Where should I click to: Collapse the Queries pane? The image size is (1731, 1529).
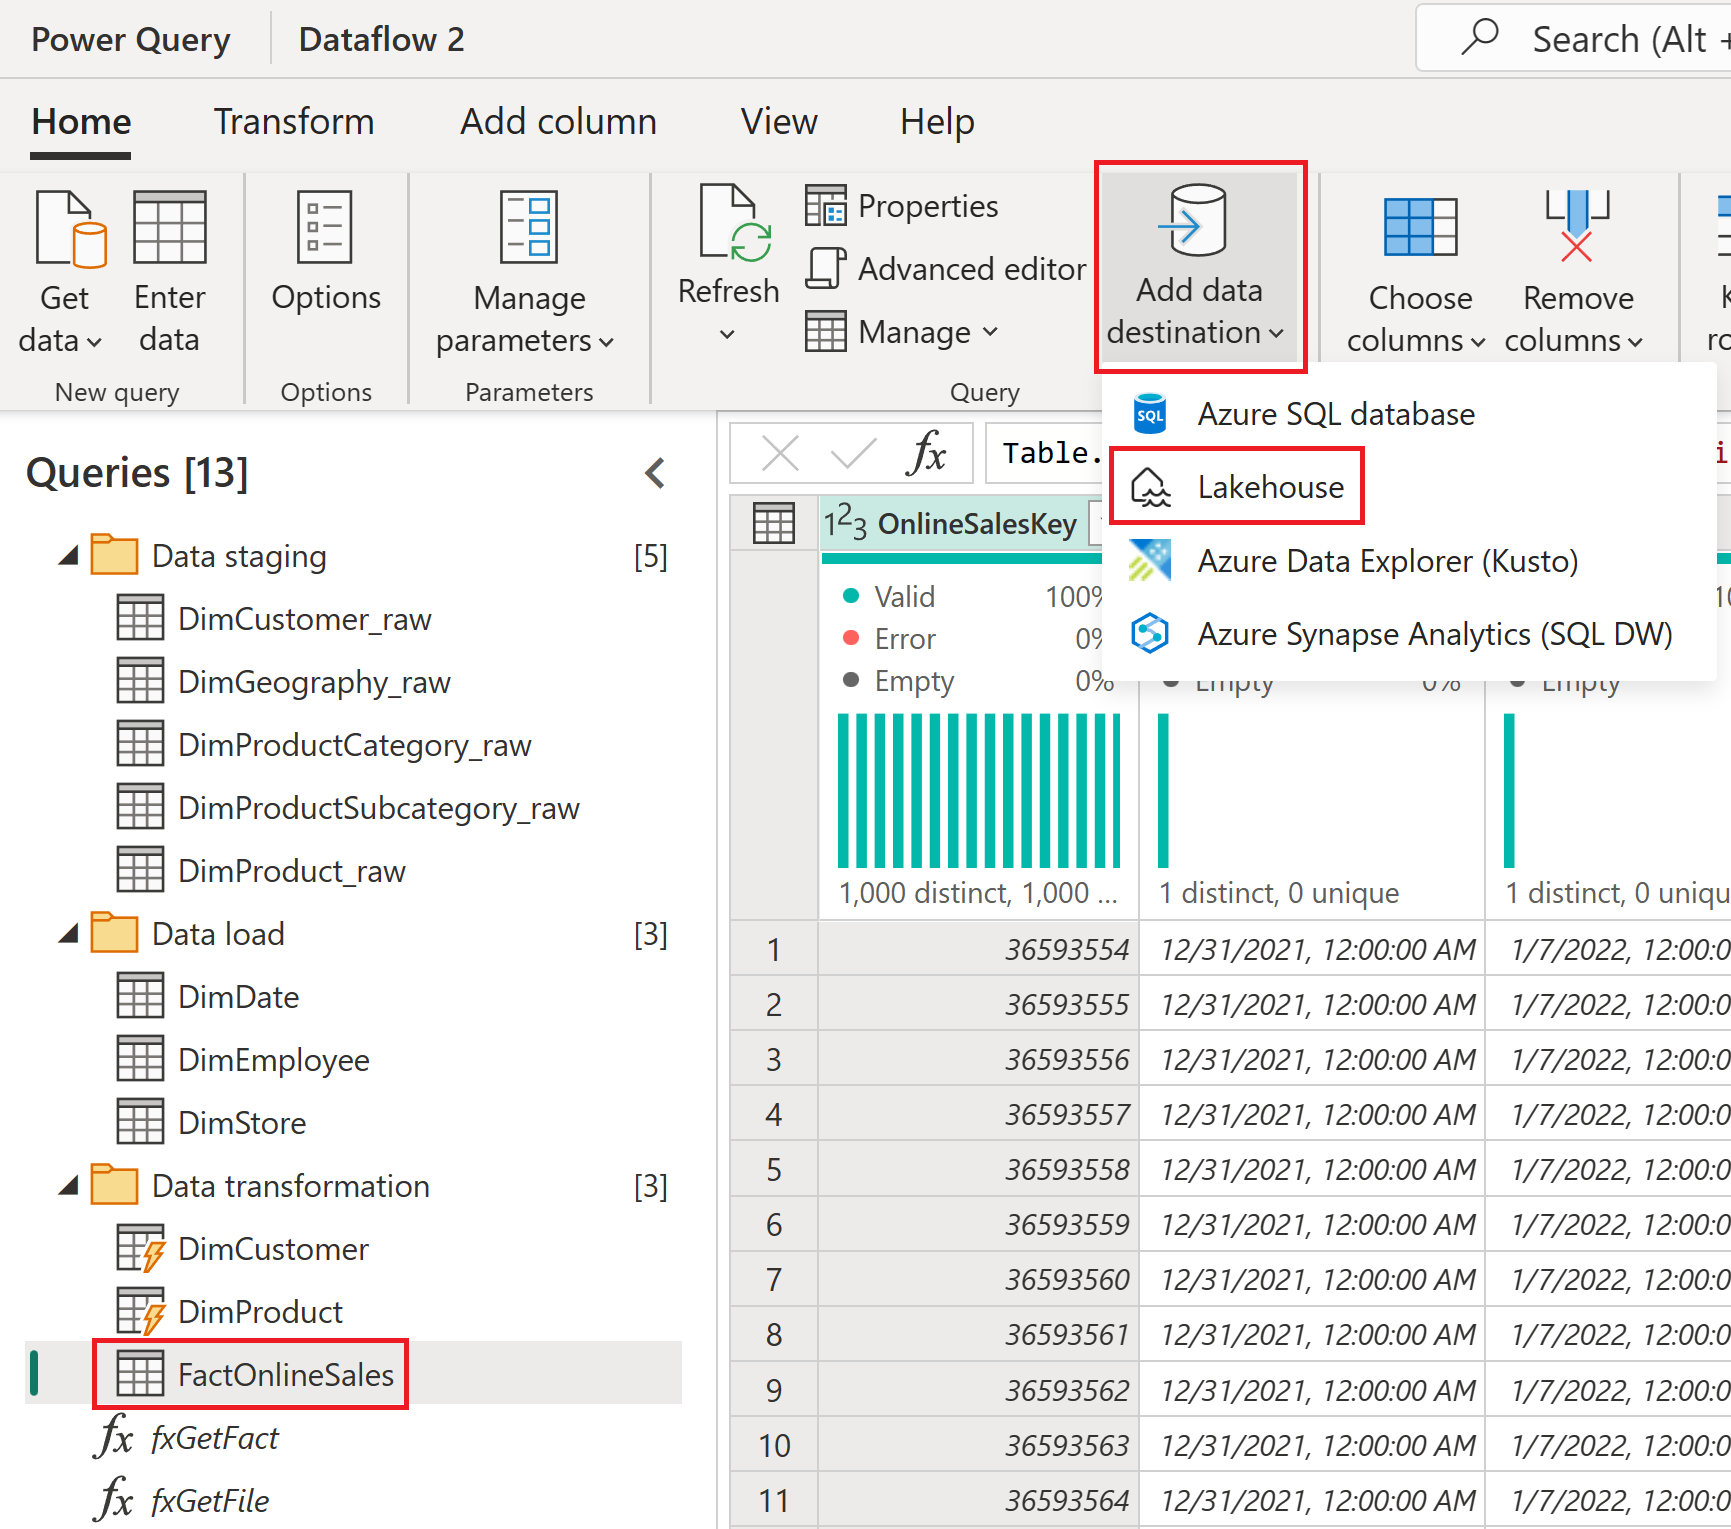[655, 473]
